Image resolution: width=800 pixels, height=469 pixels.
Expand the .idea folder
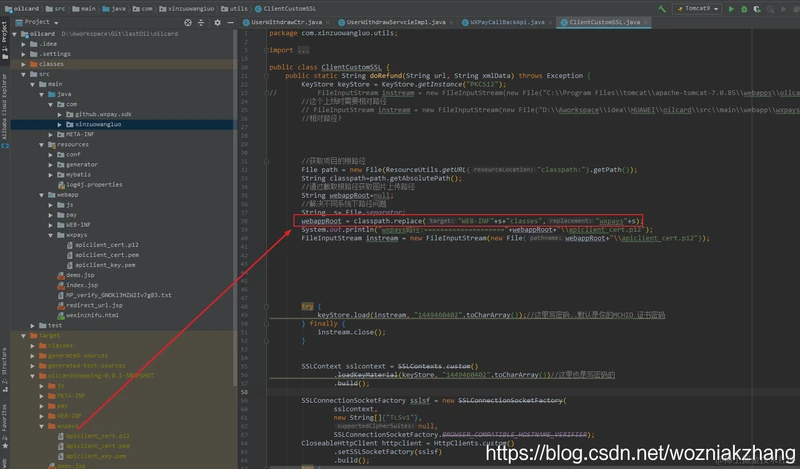coord(23,44)
